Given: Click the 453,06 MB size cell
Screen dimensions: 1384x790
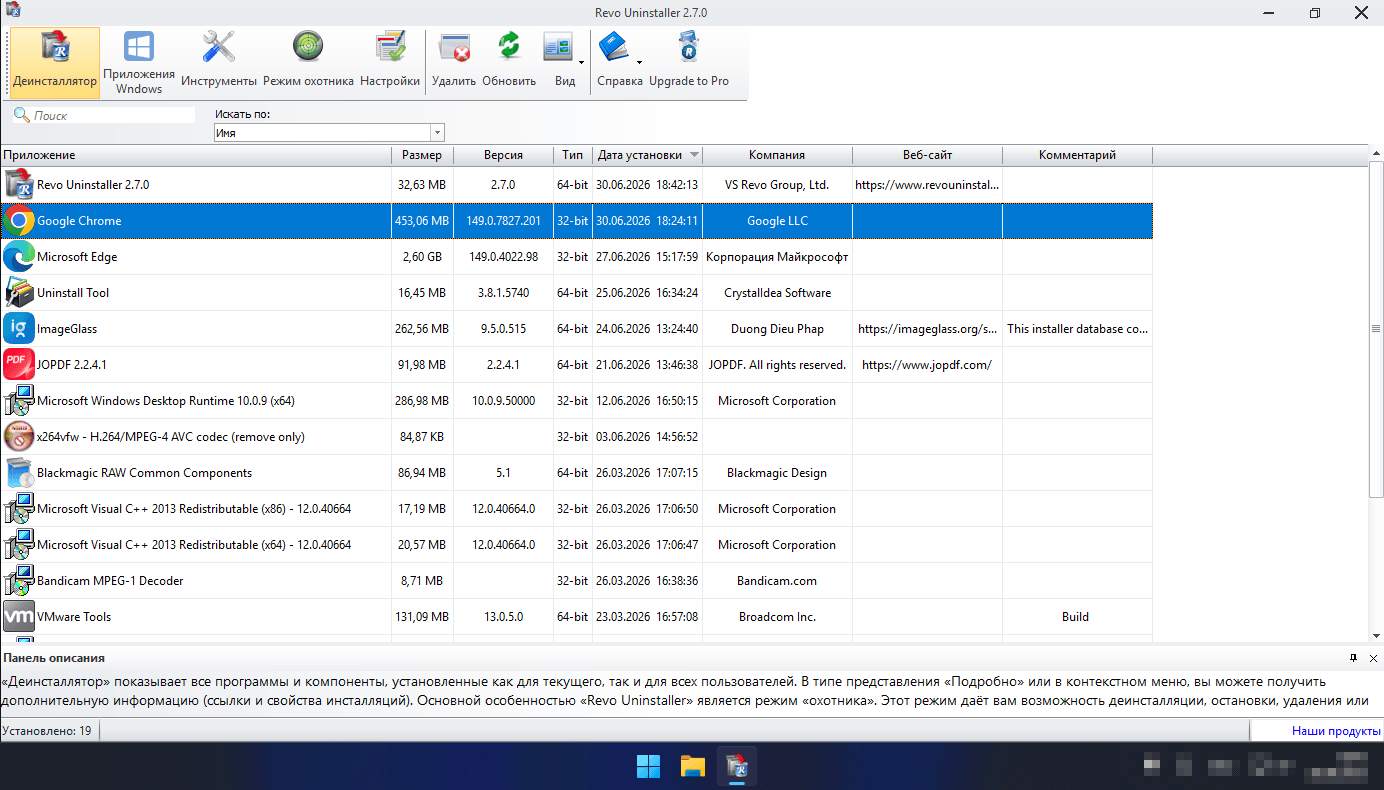Looking at the screenshot, I should pos(422,221).
